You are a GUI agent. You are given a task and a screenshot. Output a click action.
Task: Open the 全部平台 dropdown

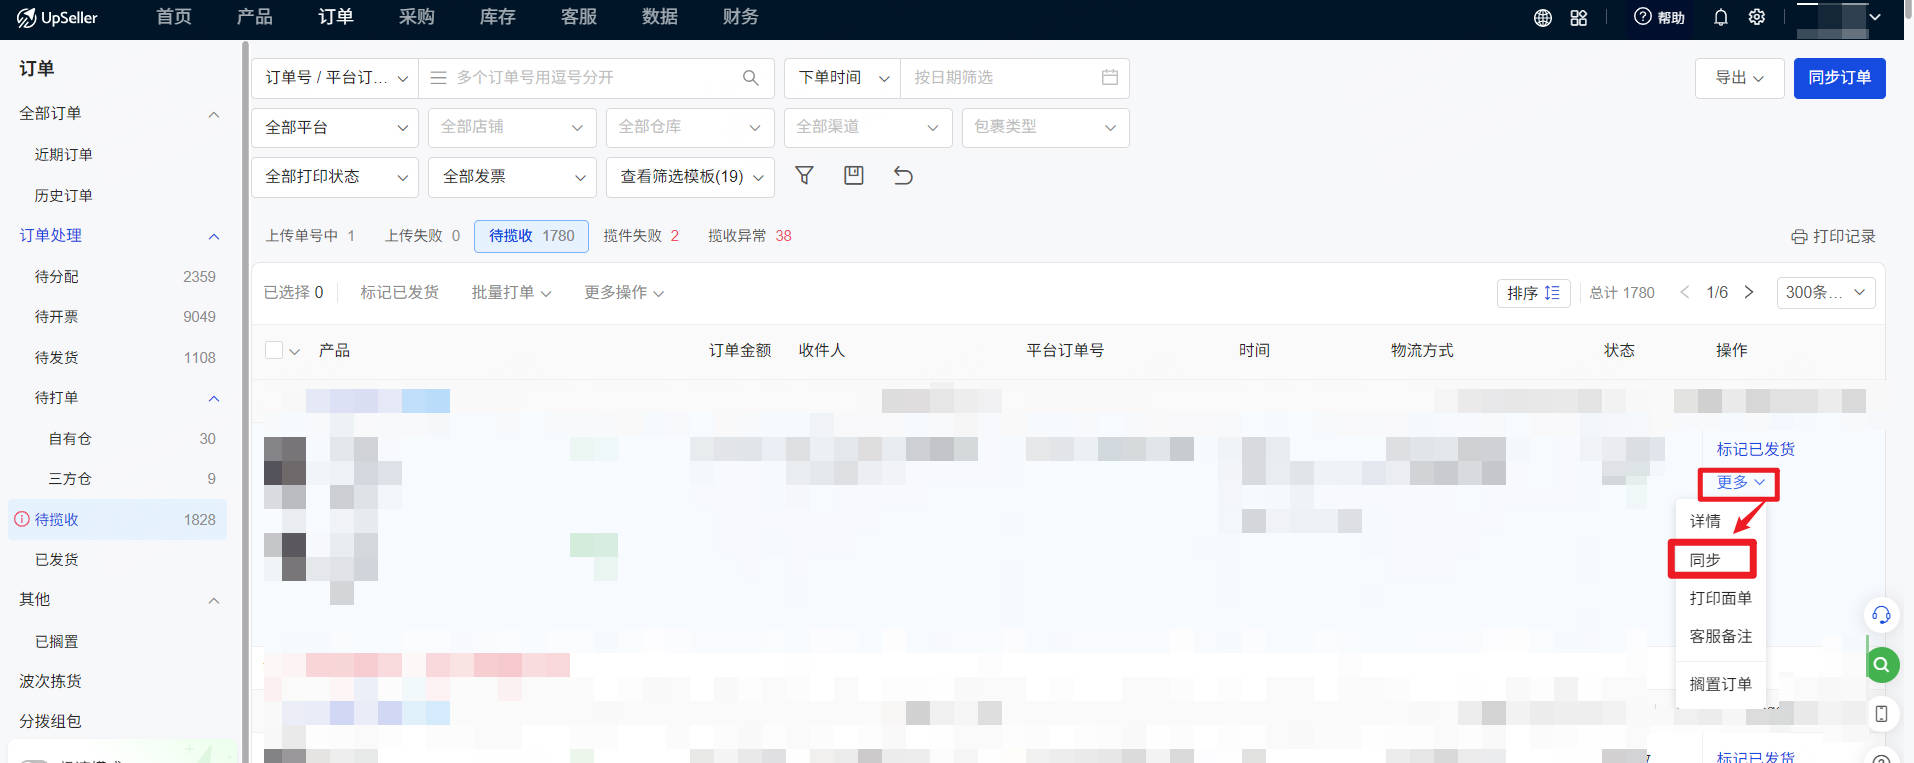pyautogui.click(x=335, y=127)
